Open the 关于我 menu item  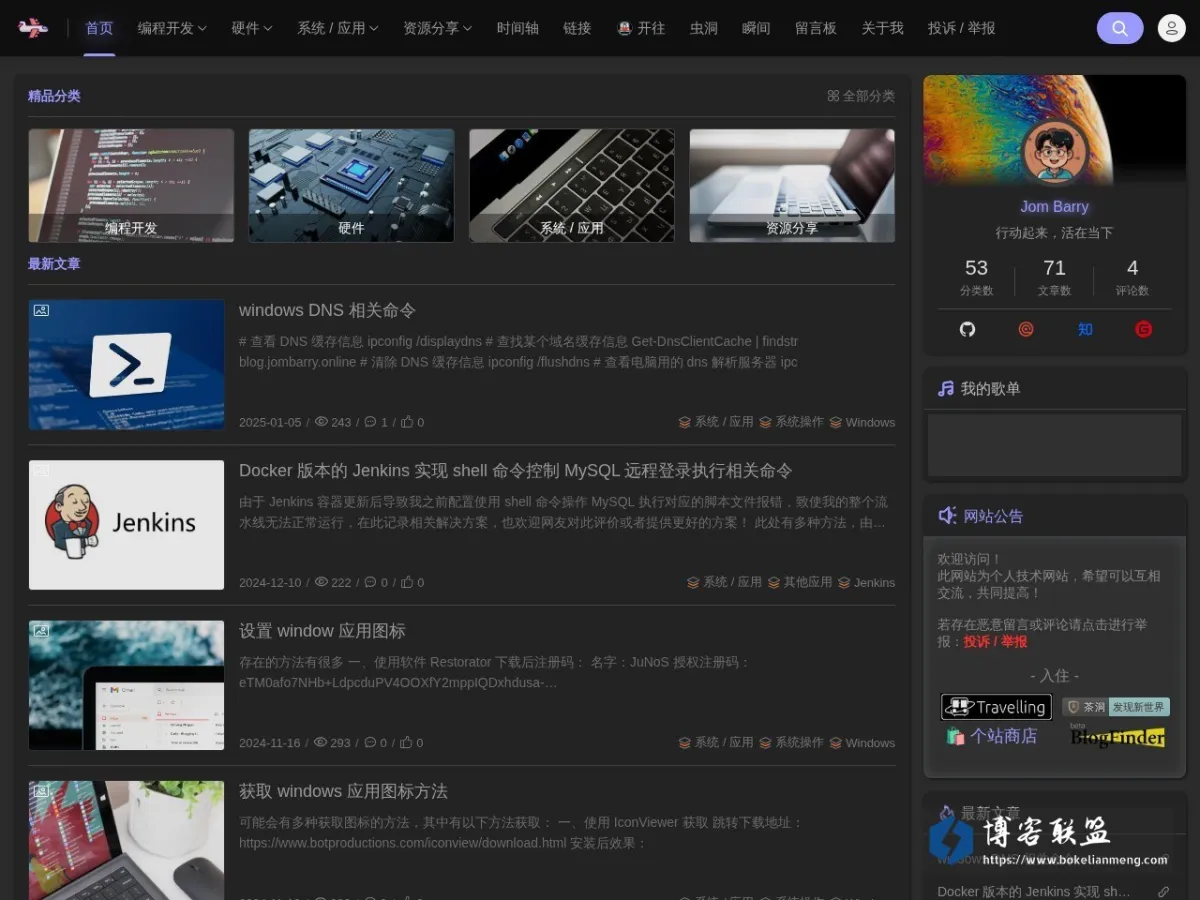coord(882,28)
